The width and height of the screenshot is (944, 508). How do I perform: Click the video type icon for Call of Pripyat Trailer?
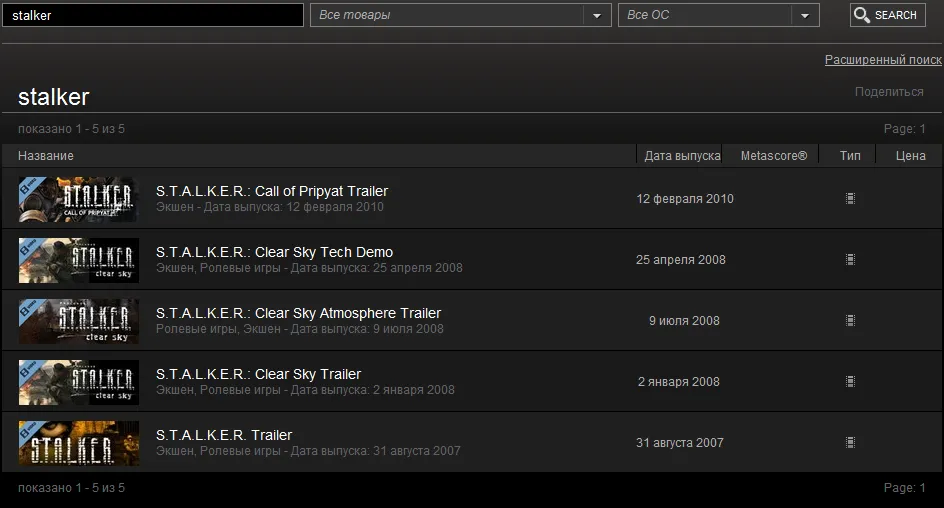pos(850,199)
